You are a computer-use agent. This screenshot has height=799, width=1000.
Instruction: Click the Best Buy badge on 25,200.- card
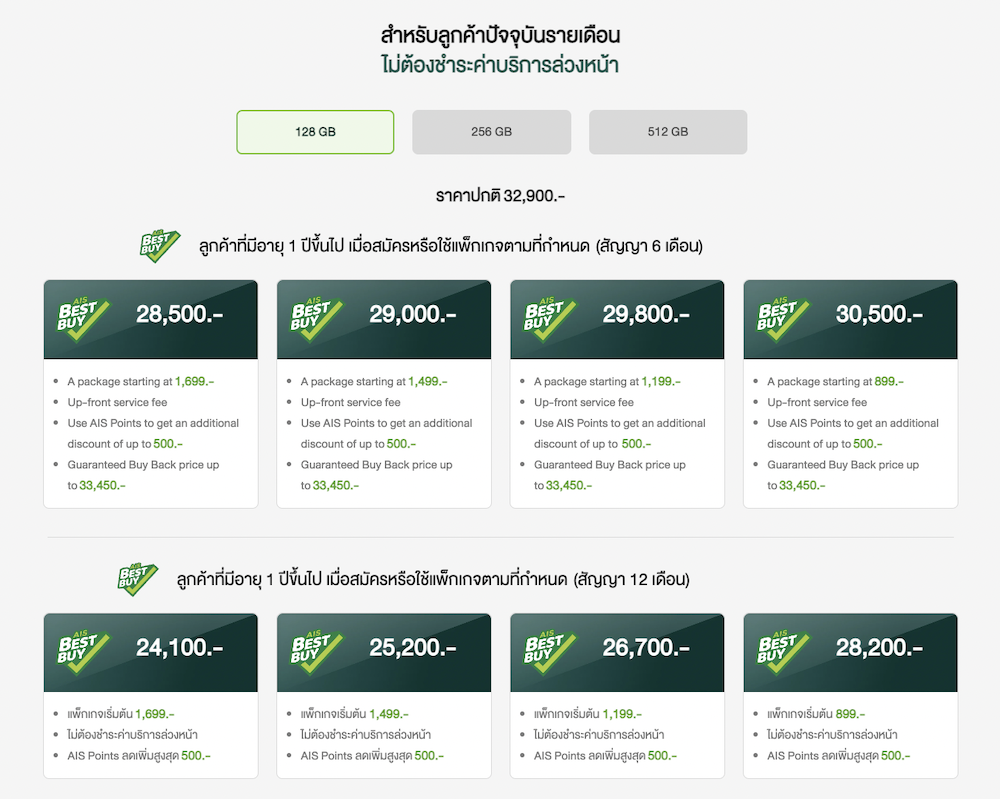318,650
